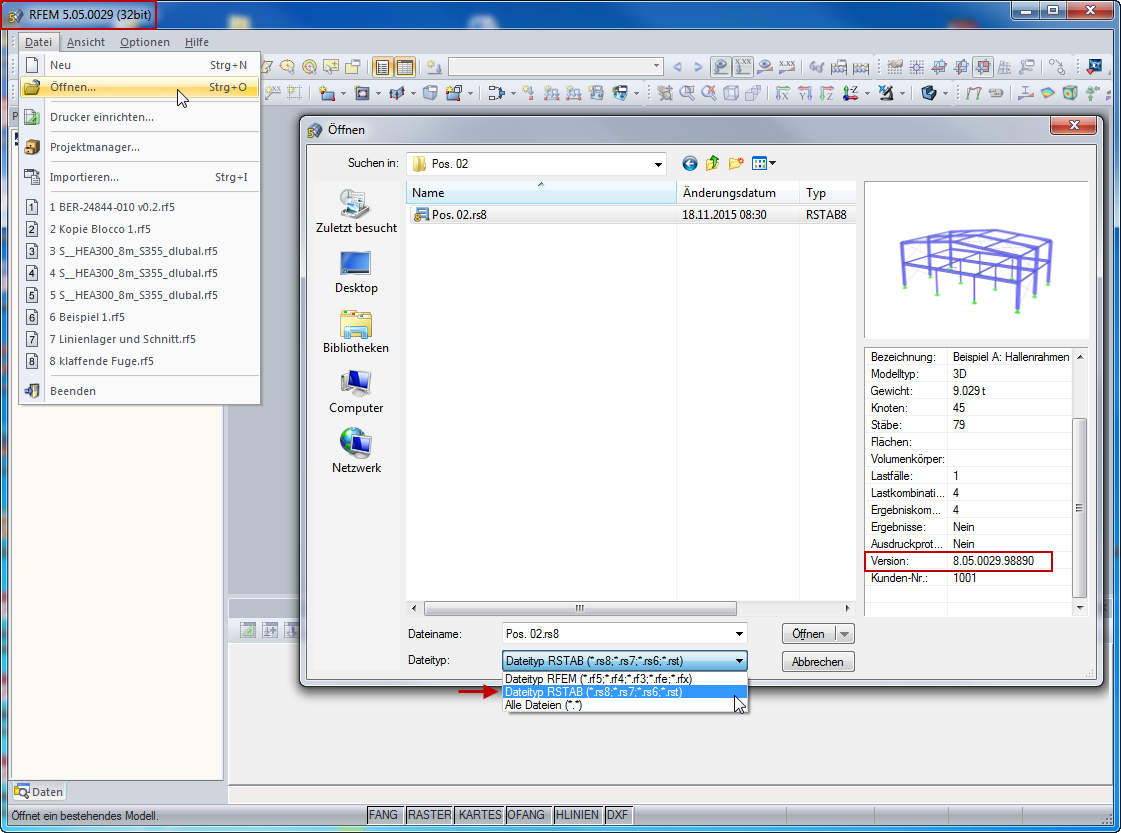
Task: Enable the DXF status bar option
Action: pyautogui.click(x=618, y=815)
